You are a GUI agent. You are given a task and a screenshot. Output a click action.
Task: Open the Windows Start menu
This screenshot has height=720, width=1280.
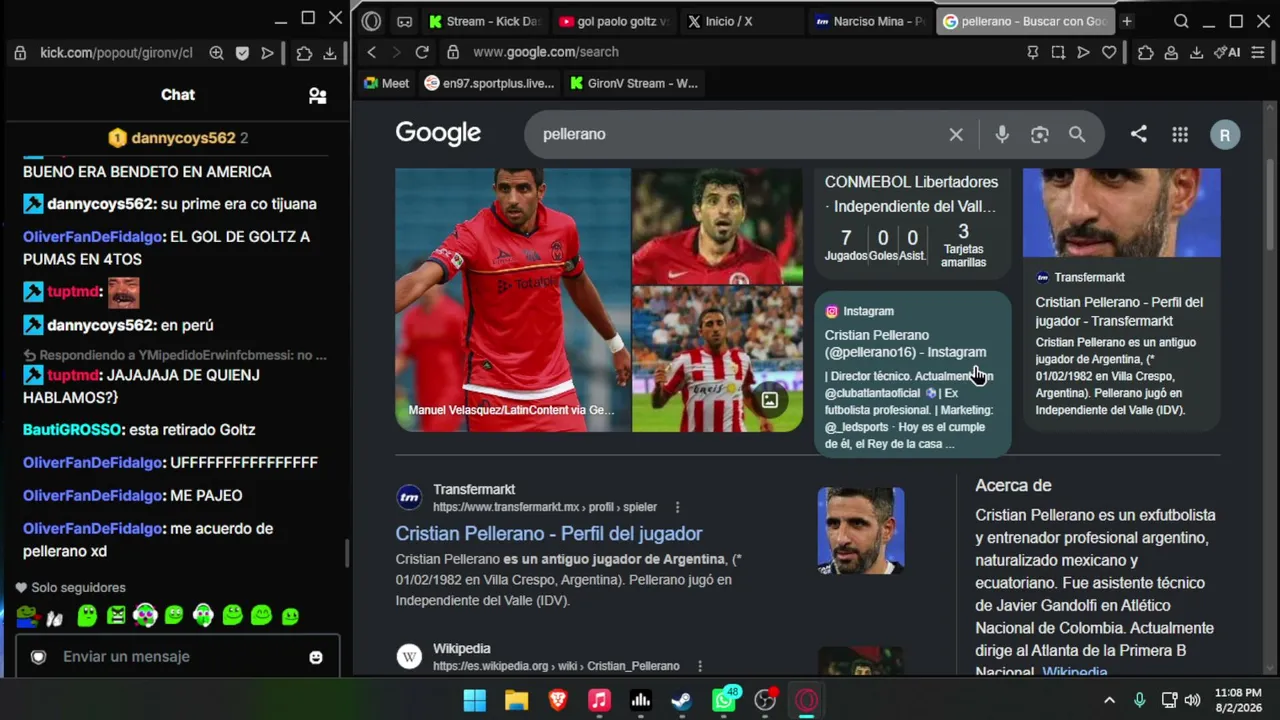click(475, 700)
